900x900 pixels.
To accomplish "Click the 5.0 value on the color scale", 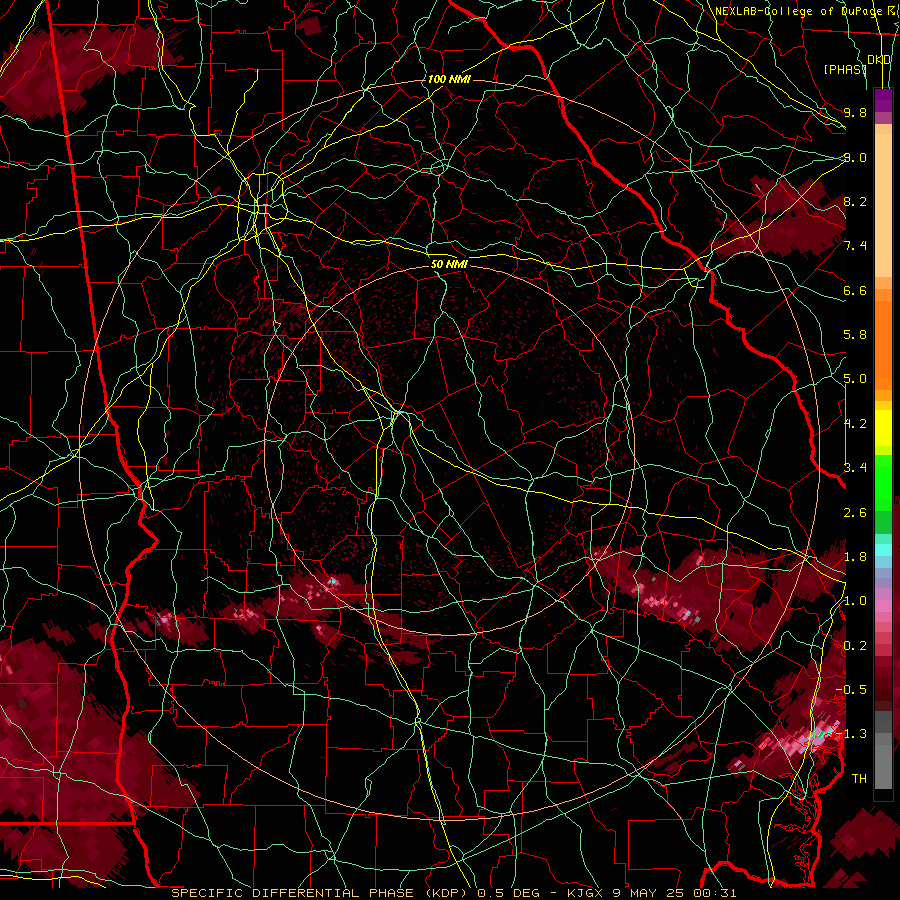I will click(855, 379).
